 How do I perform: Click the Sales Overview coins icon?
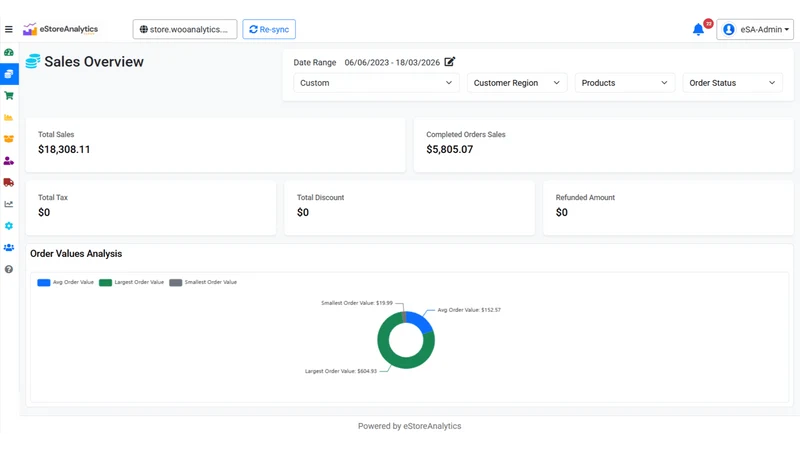coord(33,61)
